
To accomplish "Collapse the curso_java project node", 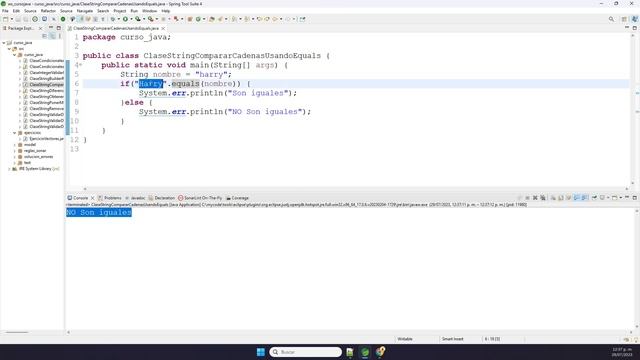I will [x=4, y=42].
